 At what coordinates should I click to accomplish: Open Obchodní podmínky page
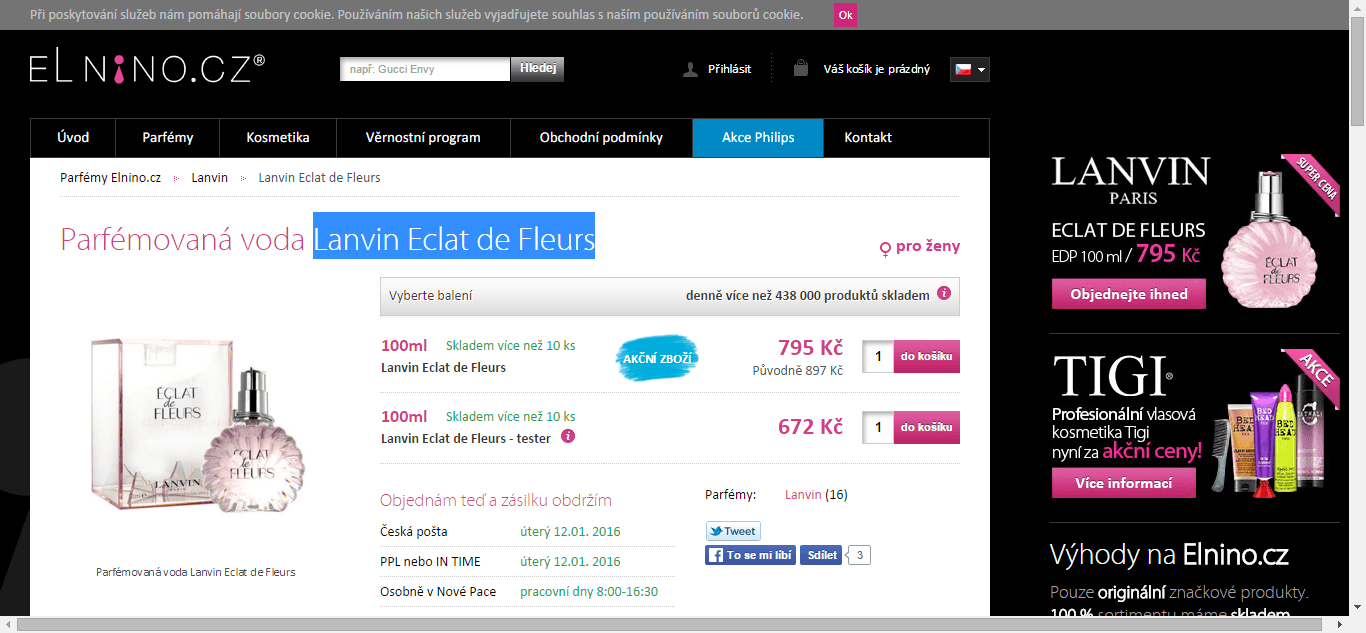(601, 138)
